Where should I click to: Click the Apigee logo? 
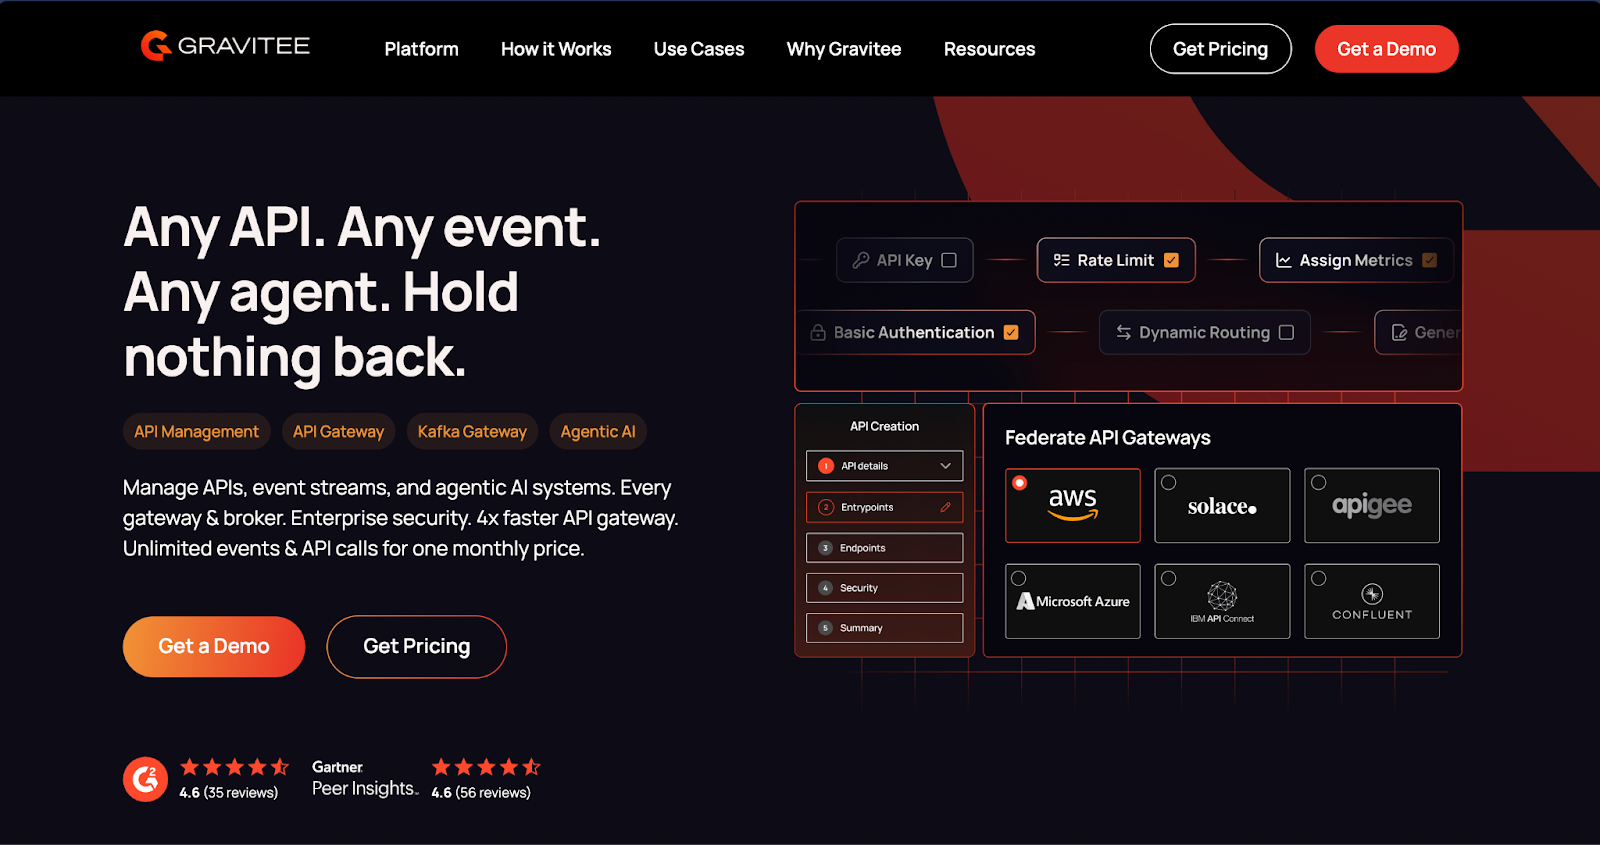pos(1372,505)
